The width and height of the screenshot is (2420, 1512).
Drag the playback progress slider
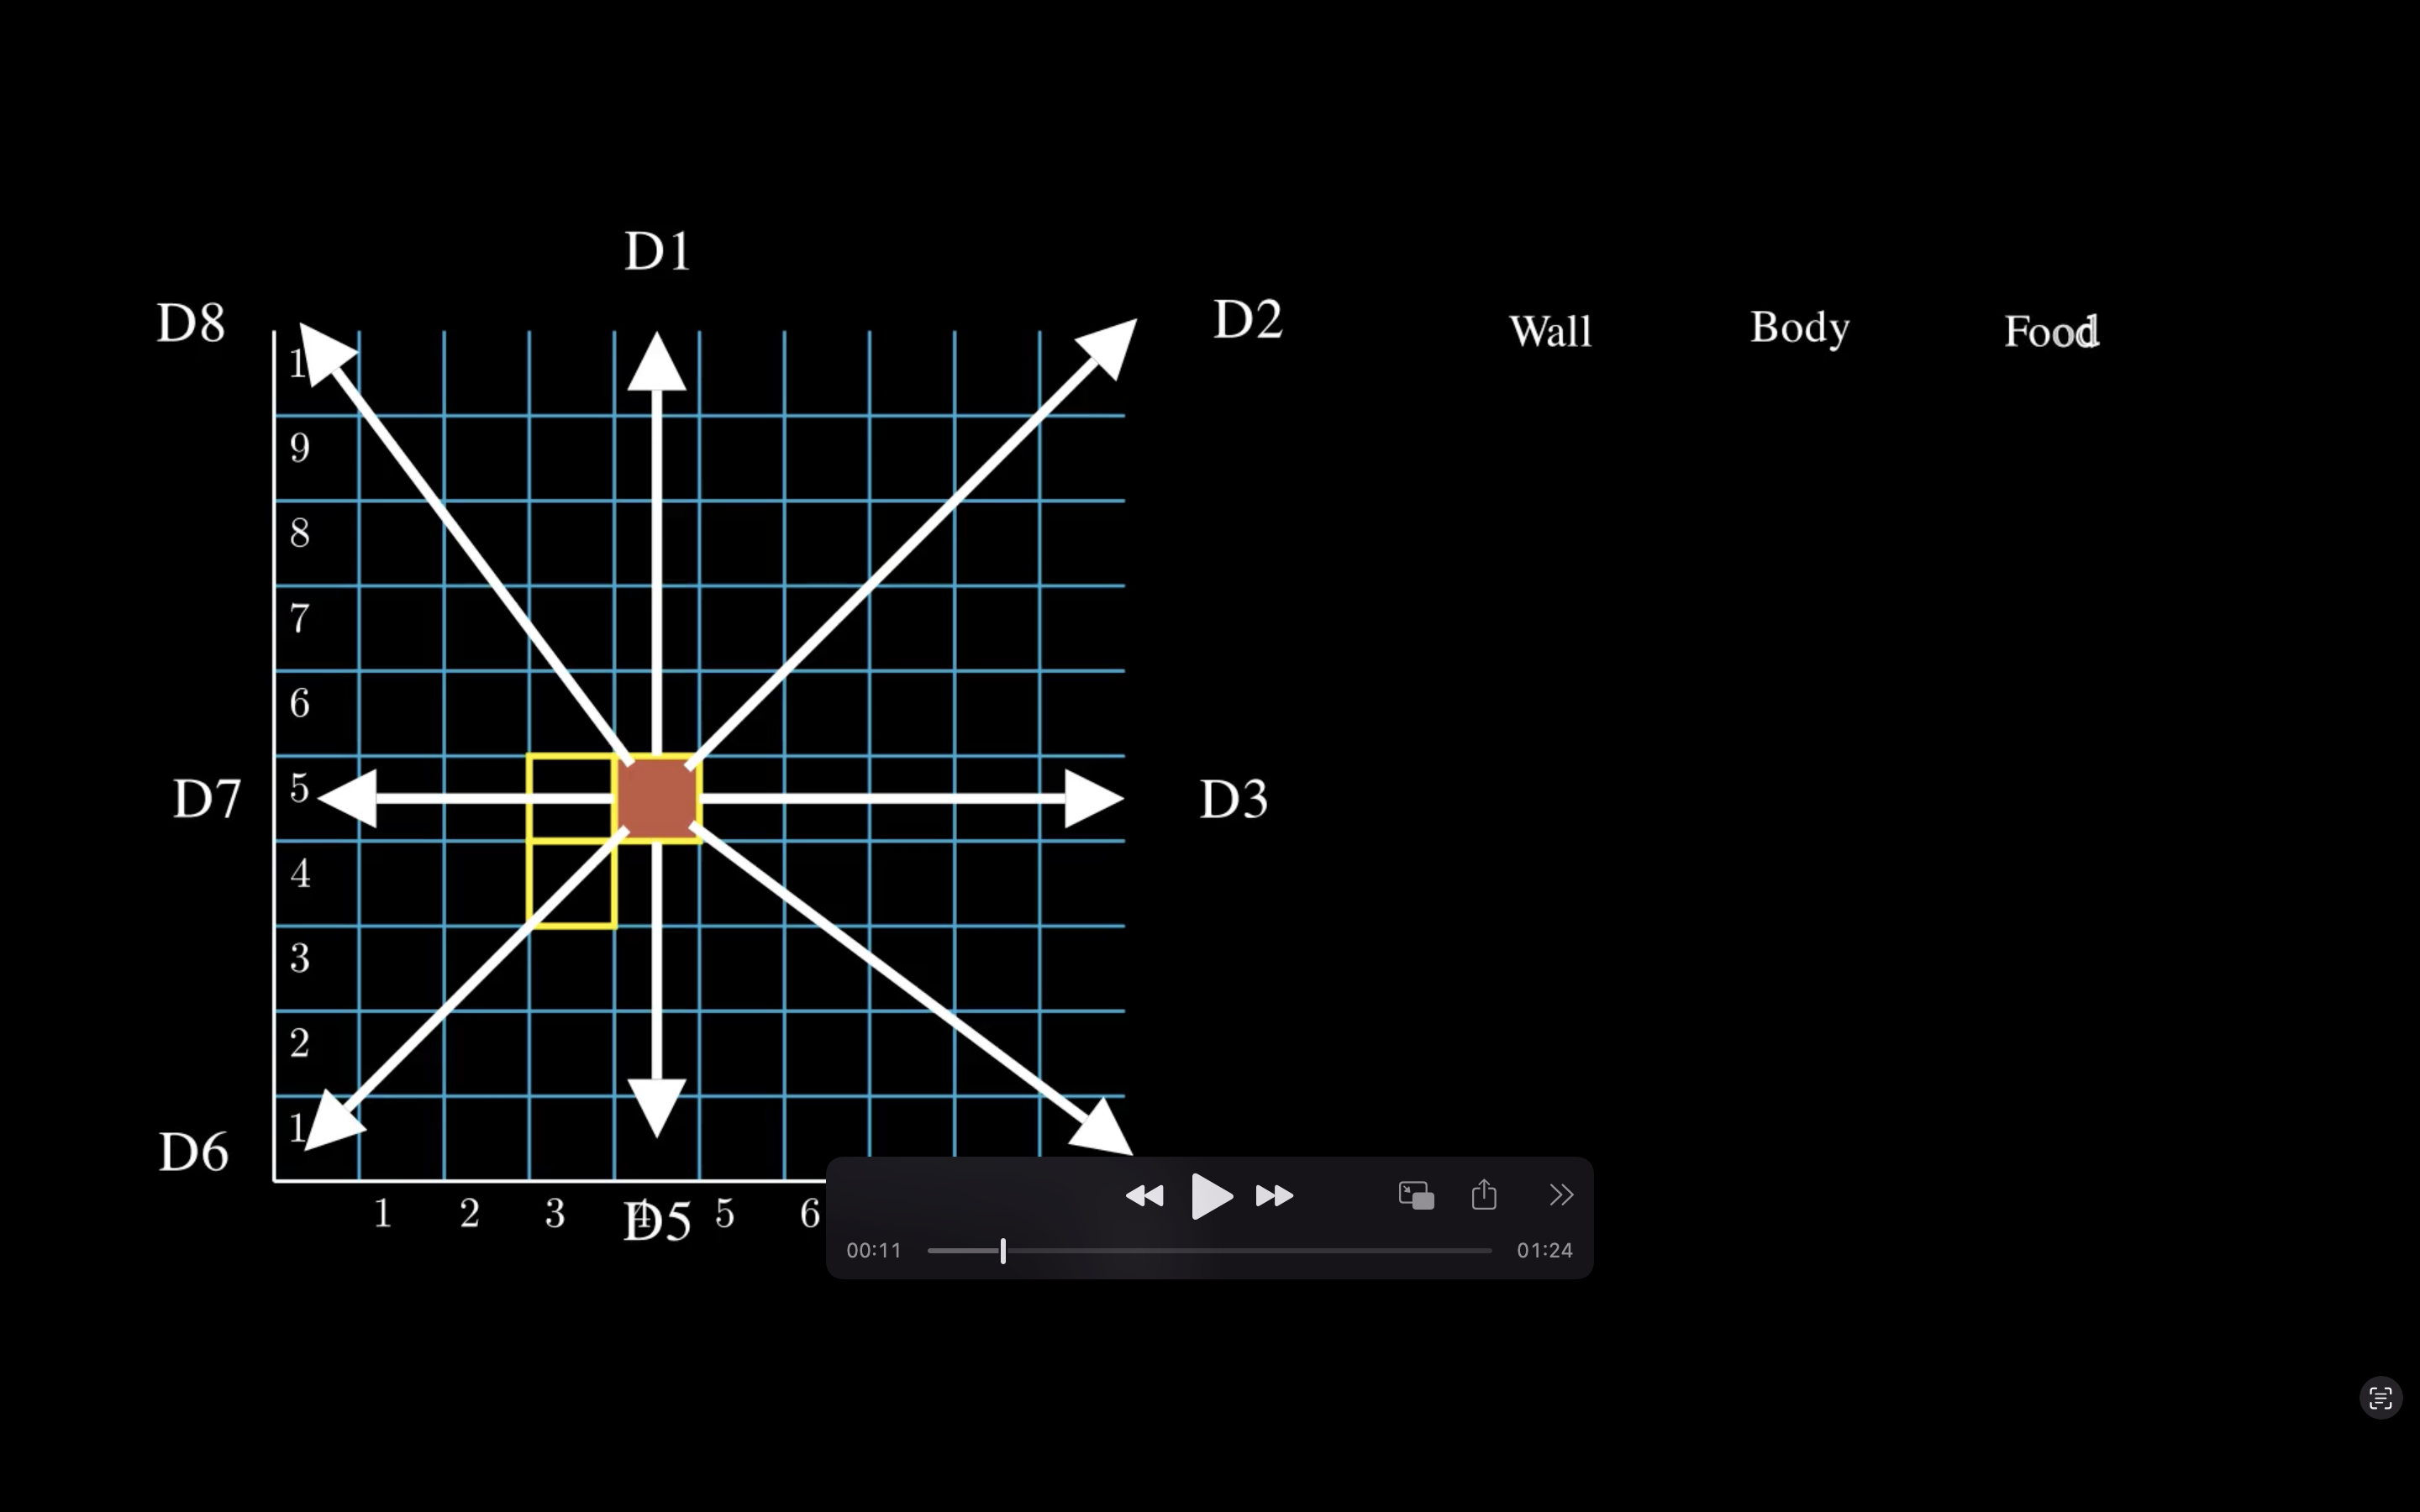tap(1002, 1251)
